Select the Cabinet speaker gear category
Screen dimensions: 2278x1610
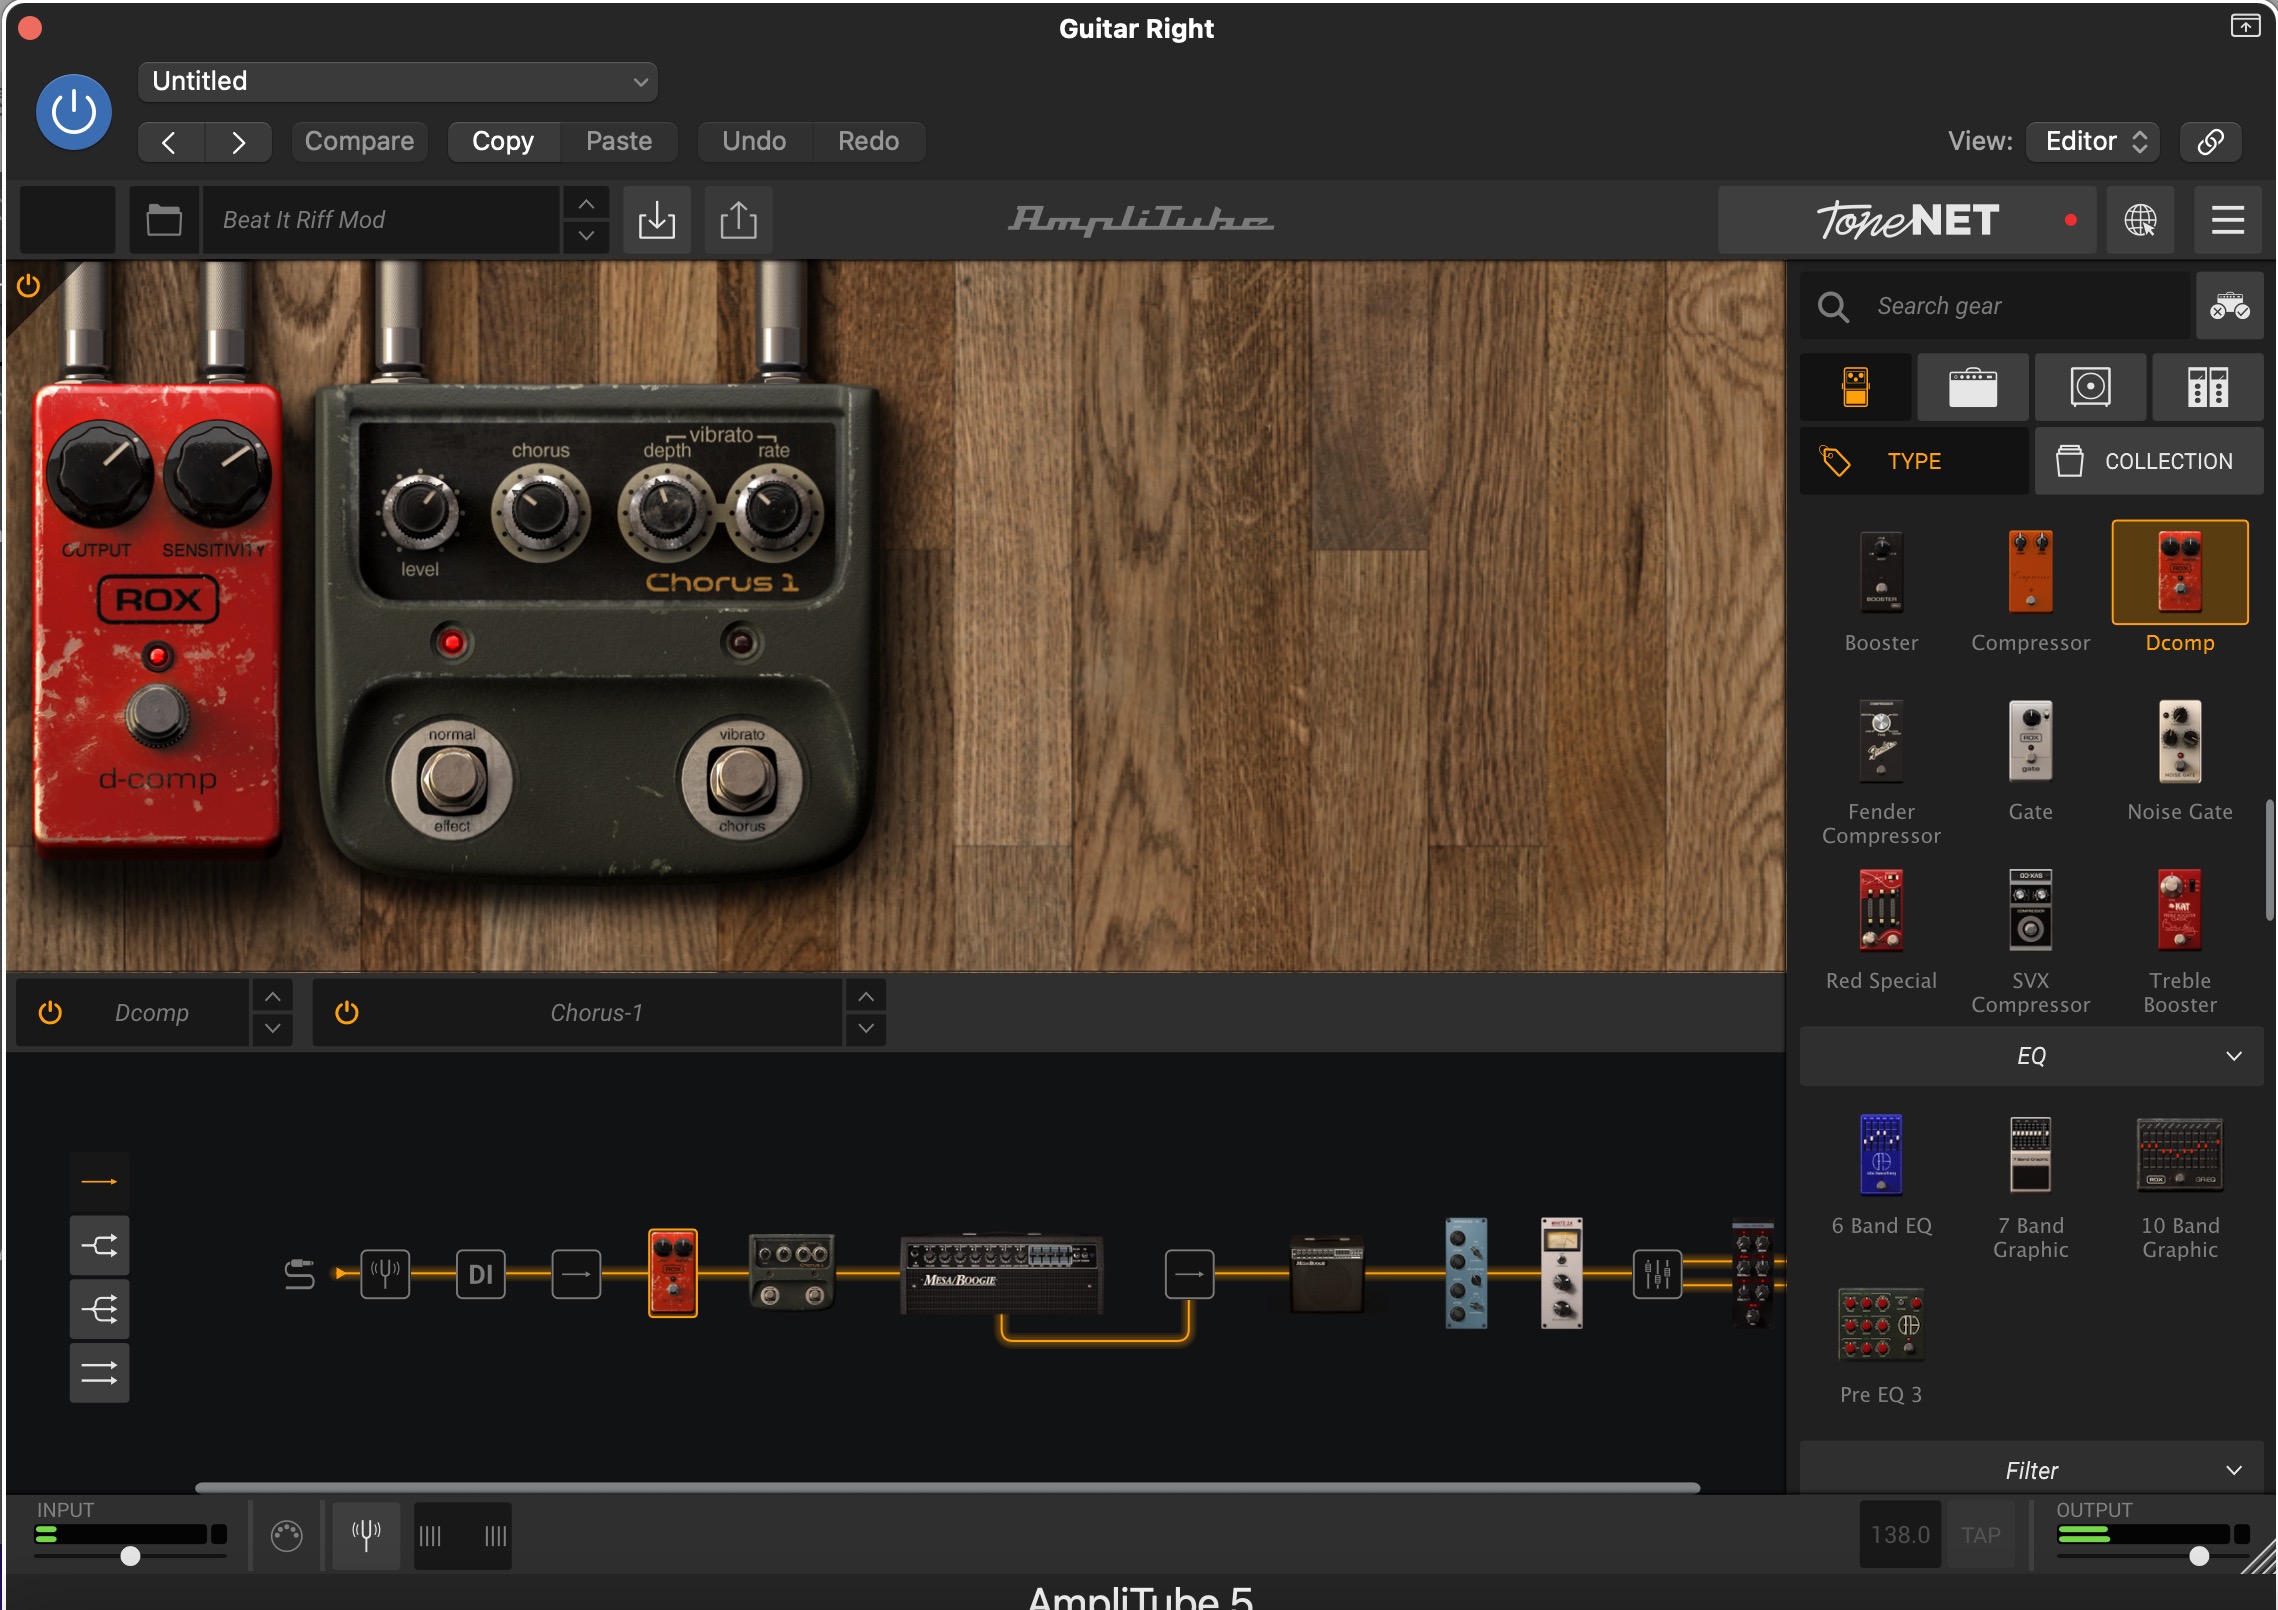pyautogui.click(x=2090, y=387)
